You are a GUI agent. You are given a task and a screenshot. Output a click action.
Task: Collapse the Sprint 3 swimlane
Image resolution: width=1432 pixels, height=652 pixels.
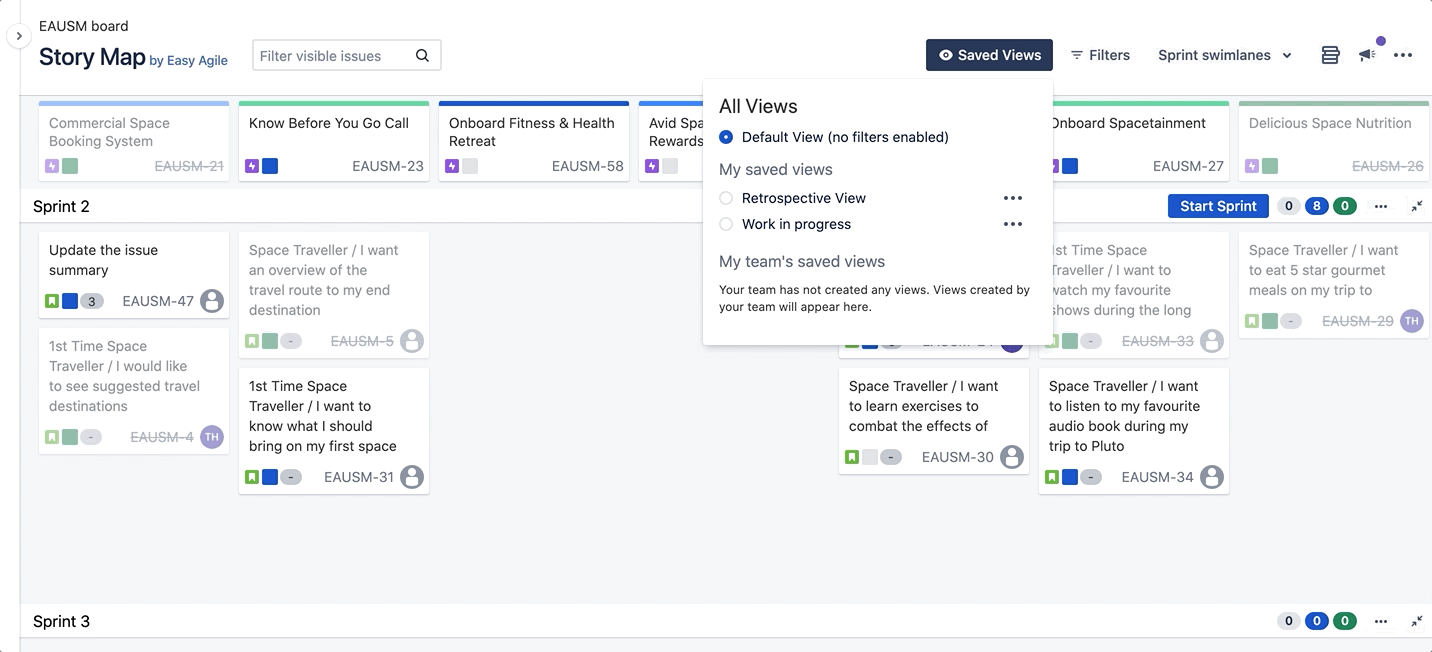(x=1417, y=621)
